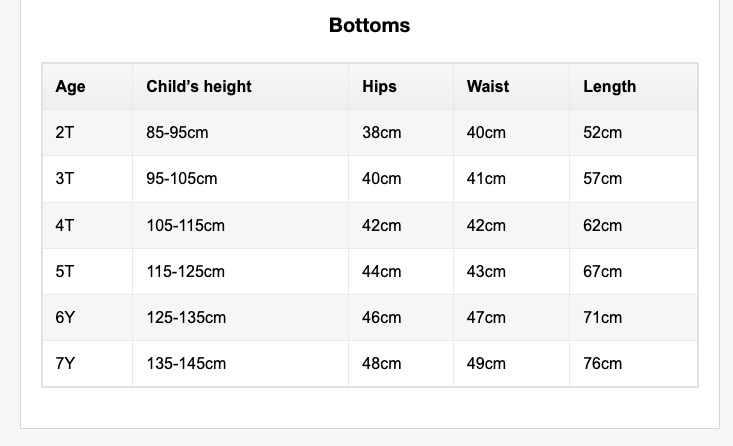This screenshot has height=446, width=733.
Task: Click the 135-145cm height cell
Action: 186,363
